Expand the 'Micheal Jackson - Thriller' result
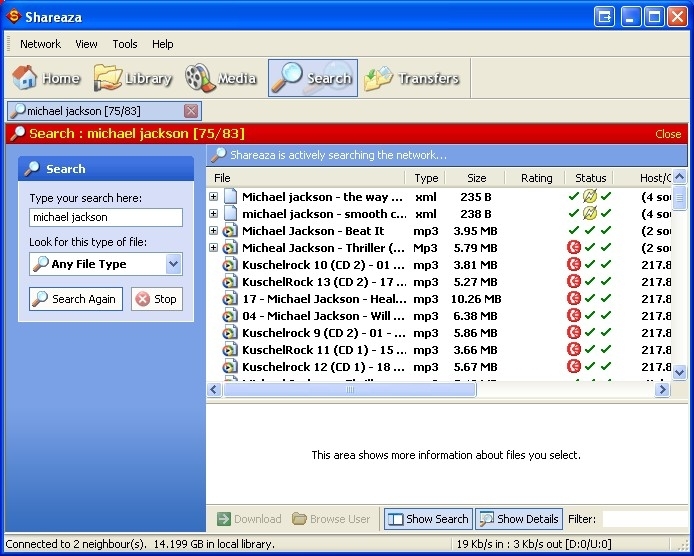 click(213, 248)
